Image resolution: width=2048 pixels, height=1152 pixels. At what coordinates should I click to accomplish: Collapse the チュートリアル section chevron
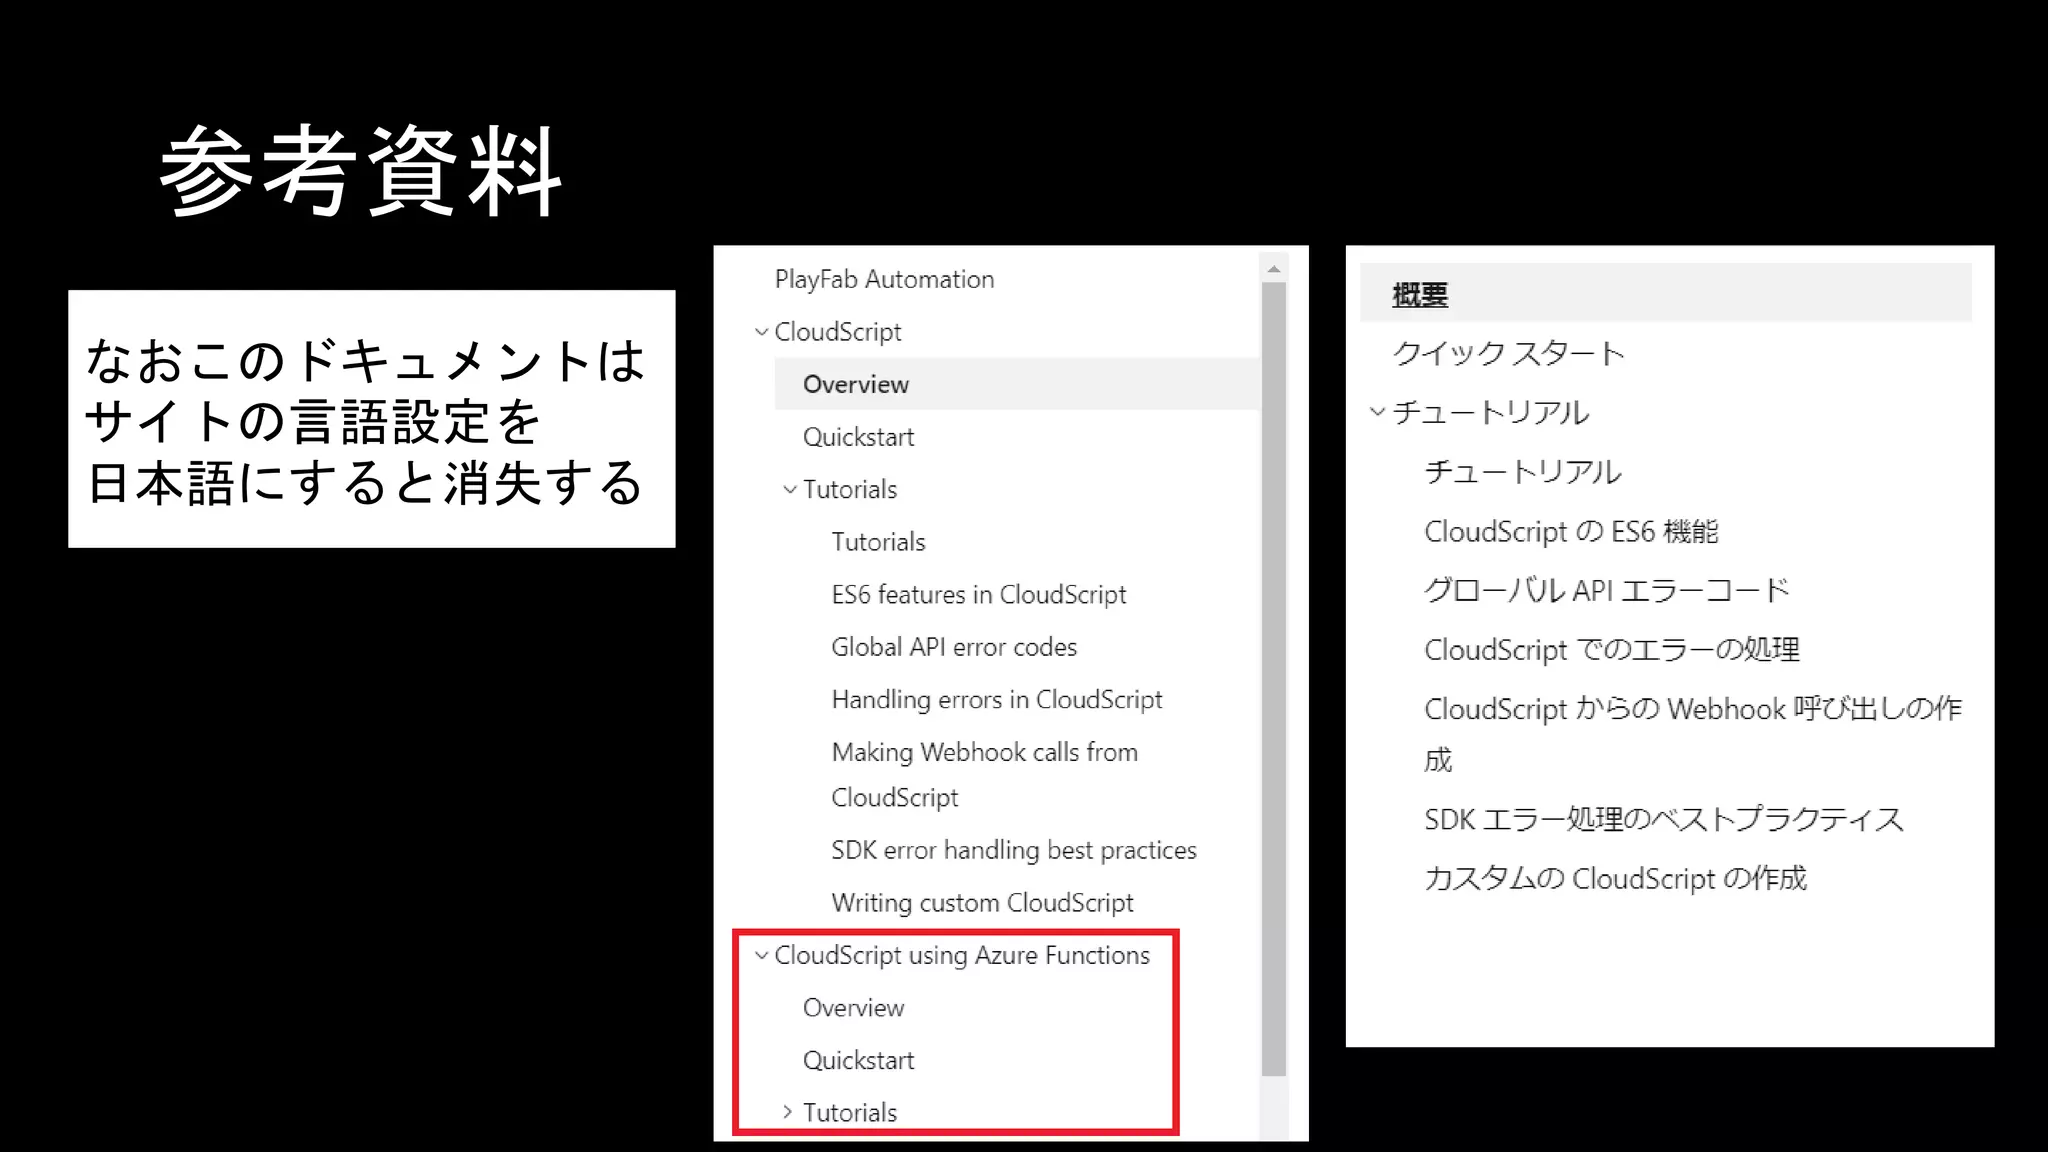pyautogui.click(x=1377, y=412)
